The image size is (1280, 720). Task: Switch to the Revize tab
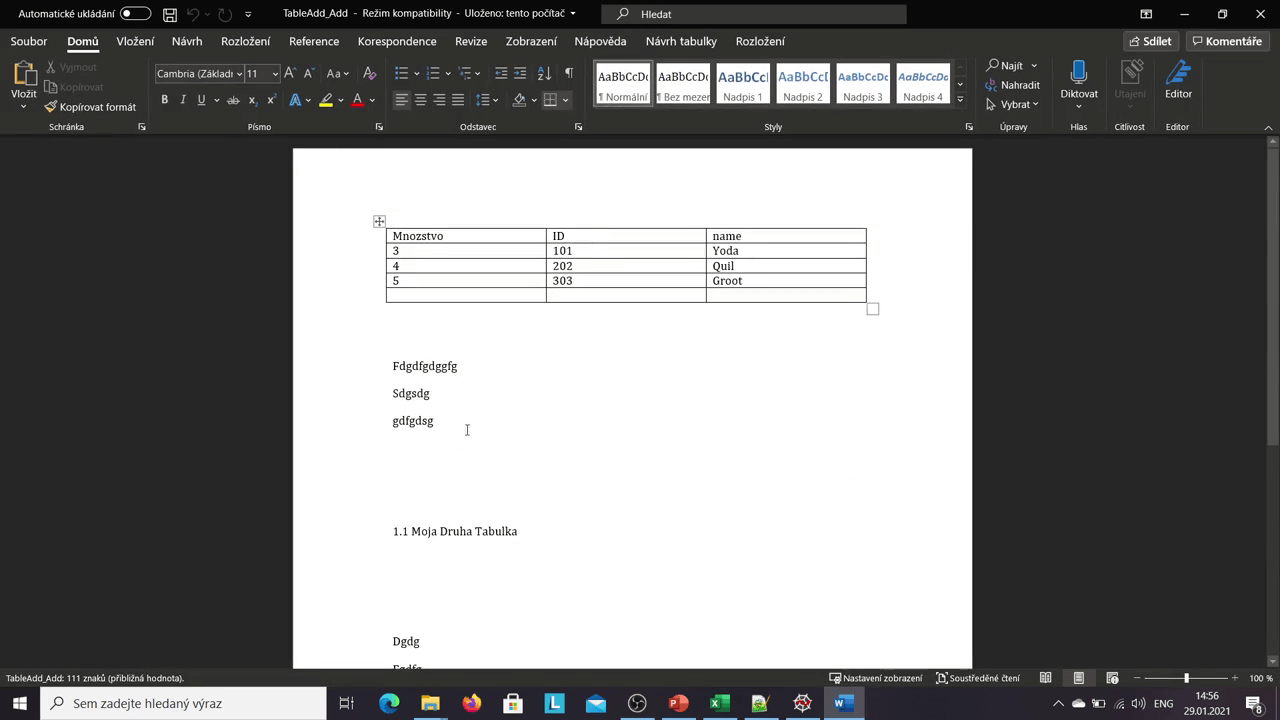click(471, 41)
